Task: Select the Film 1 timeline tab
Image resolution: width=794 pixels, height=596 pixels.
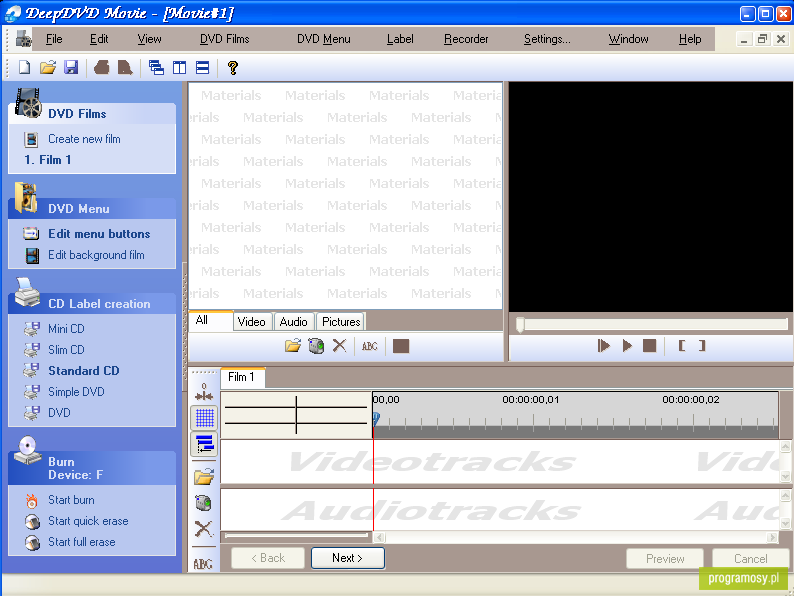Action: click(242, 377)
